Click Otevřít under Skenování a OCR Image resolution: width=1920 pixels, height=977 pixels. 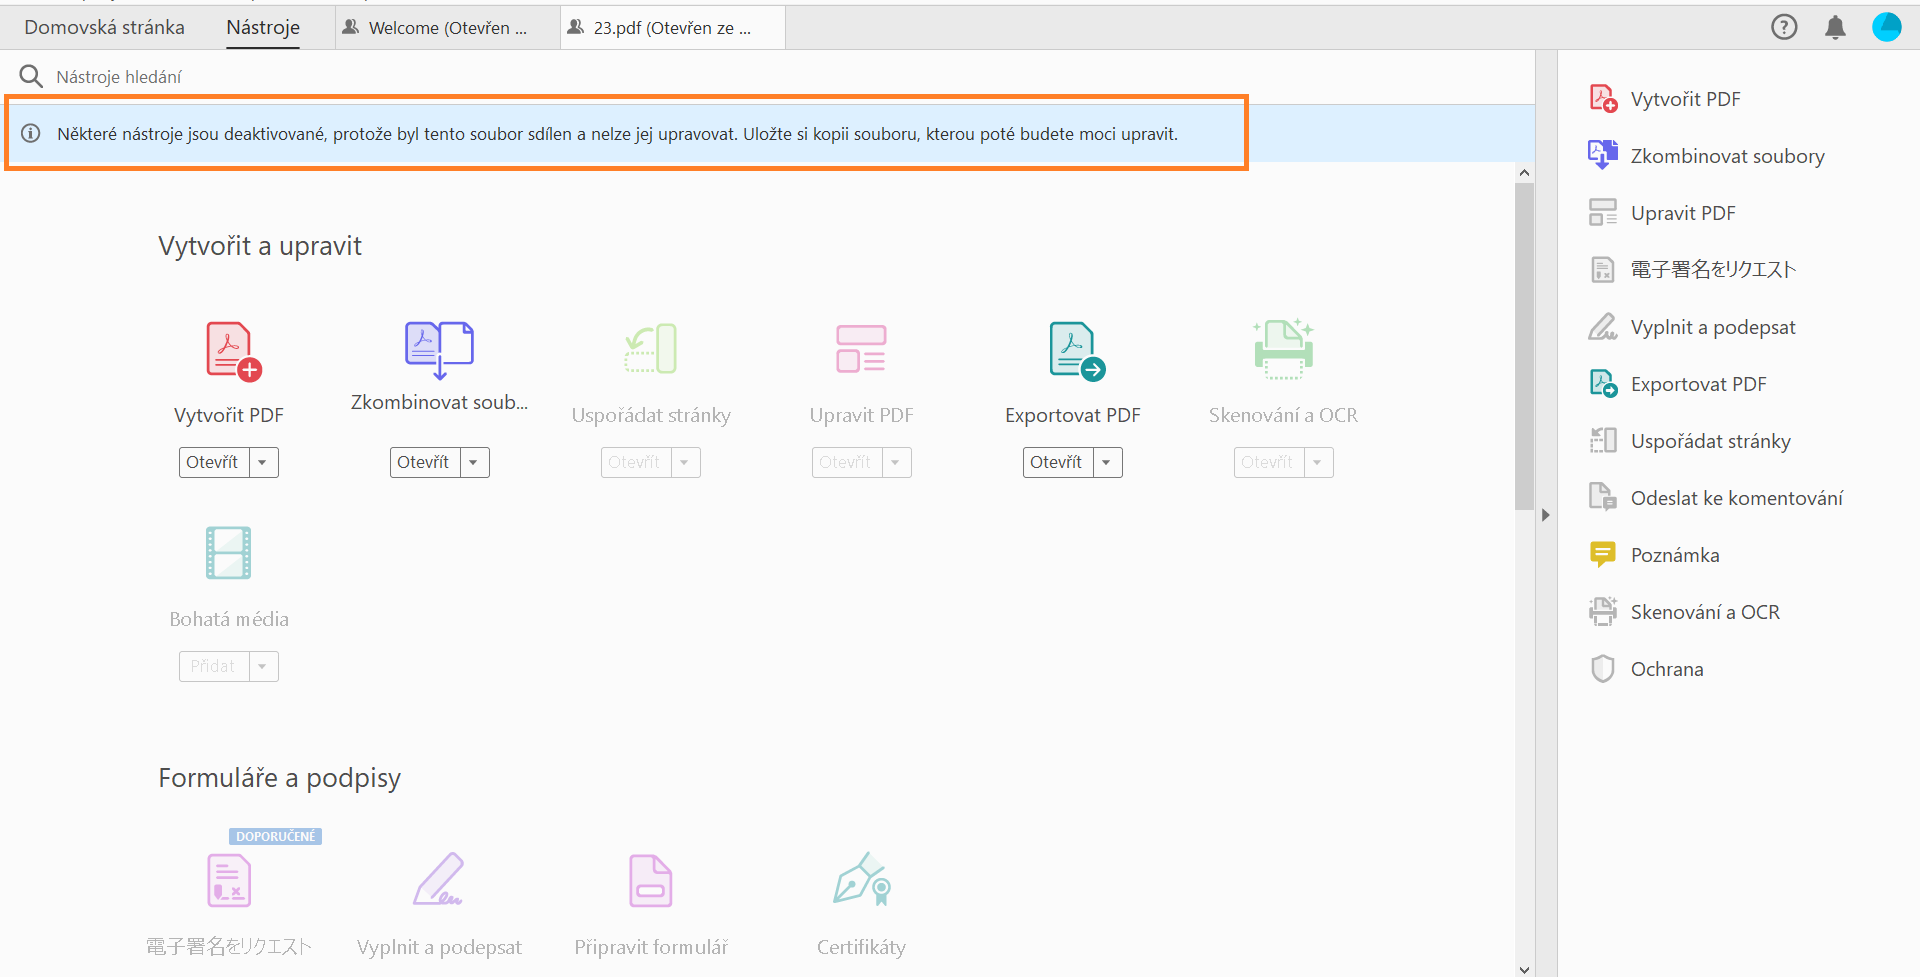click(1269, 462)
